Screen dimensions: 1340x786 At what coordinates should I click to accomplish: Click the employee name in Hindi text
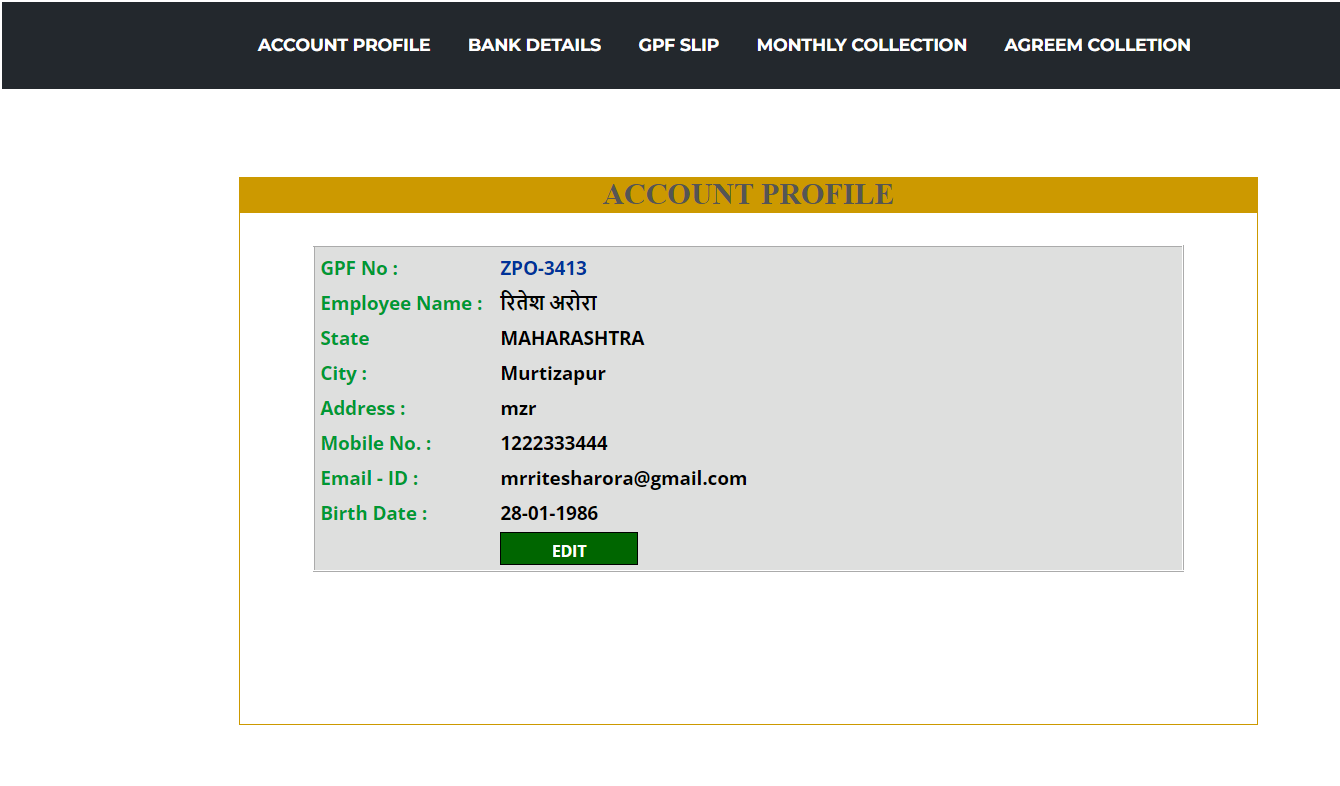coord(548,303)
